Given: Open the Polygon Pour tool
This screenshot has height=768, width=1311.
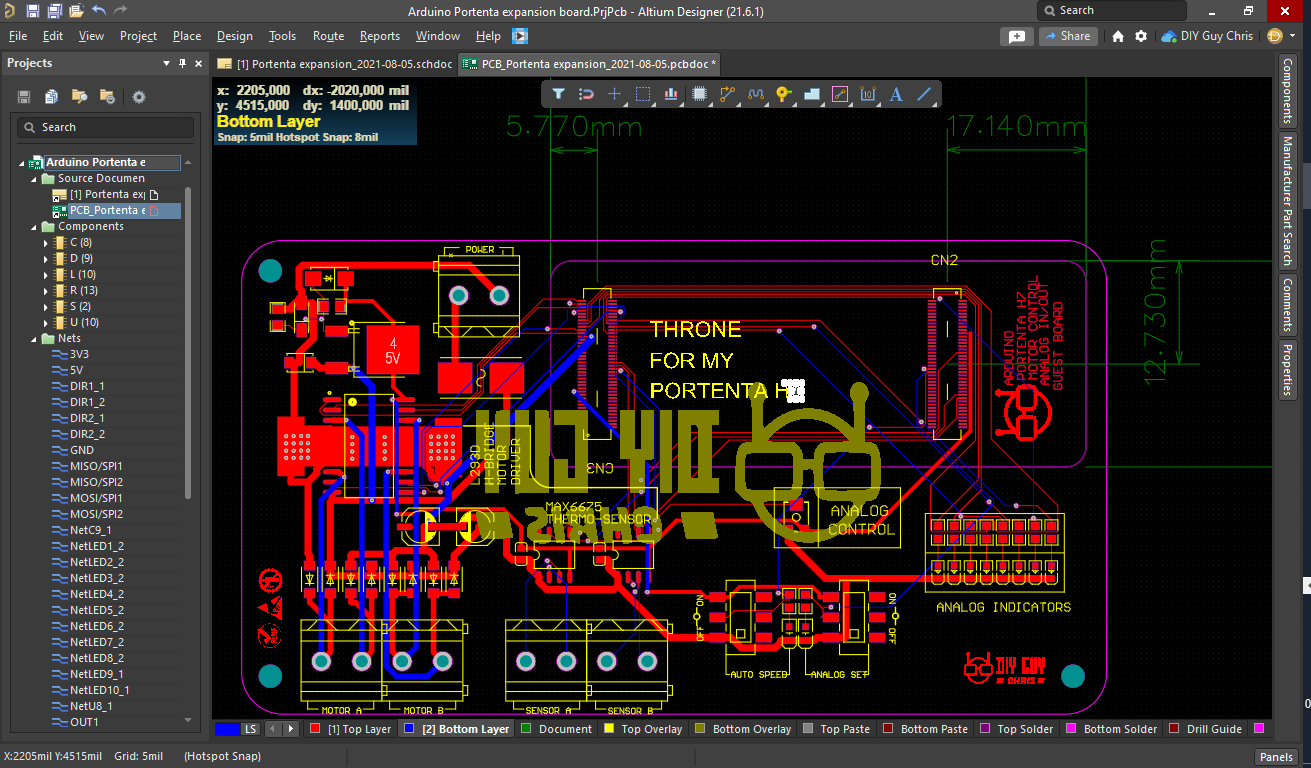Looking at the screenshot, I should [810, 94].
